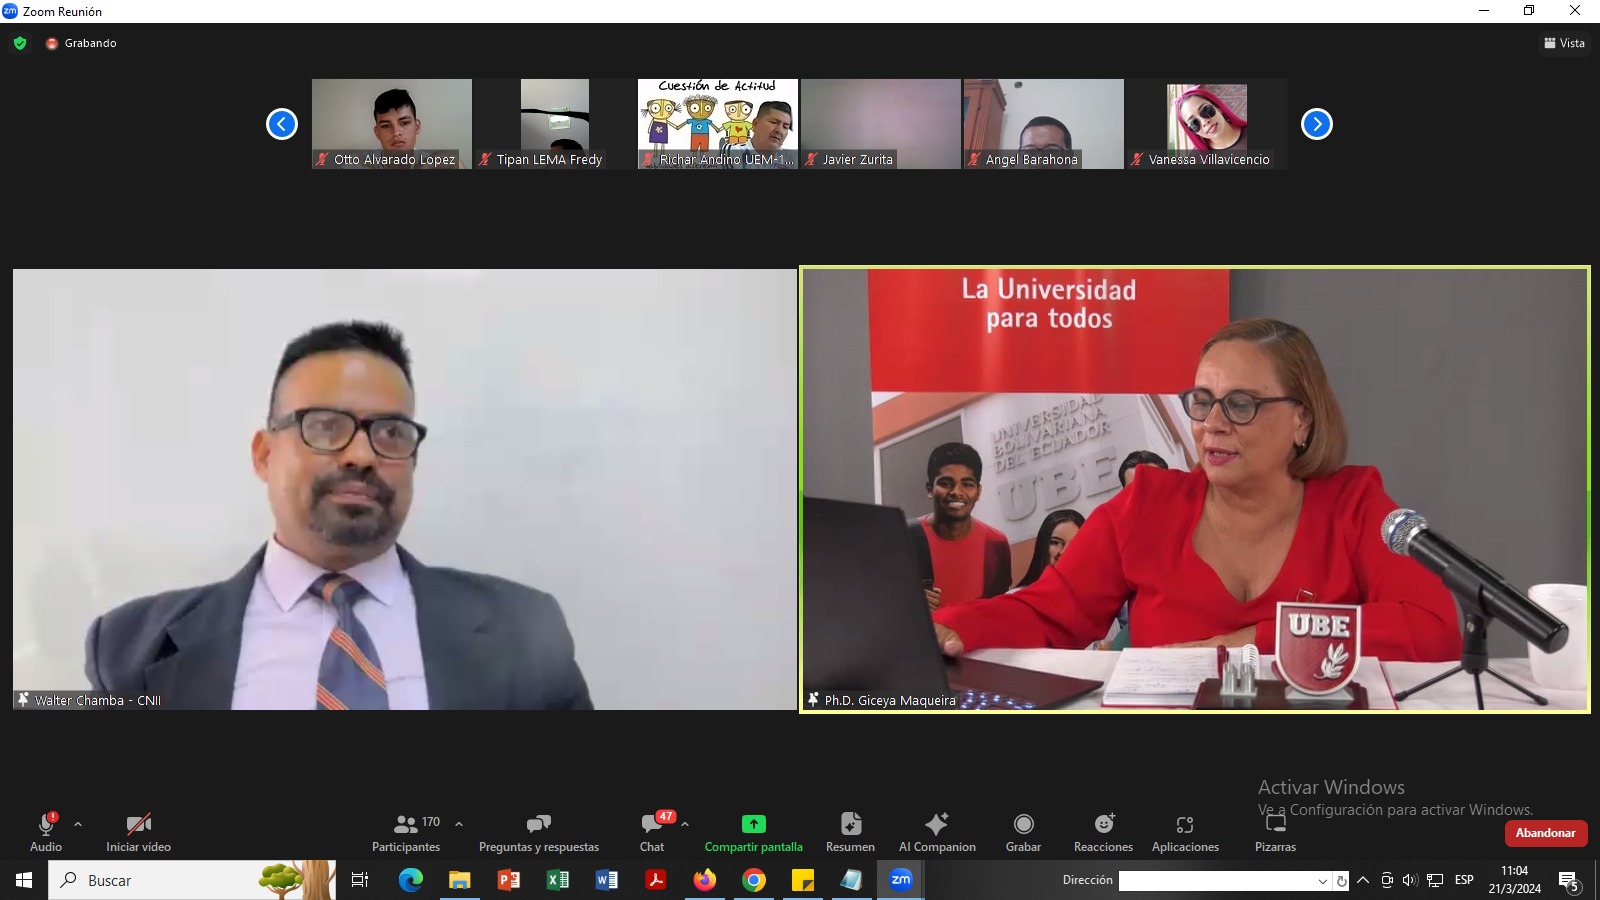This screenshot has height=900, width=1600.
Task: Launch AI Companion
Action: pyautogui.click(x=937, y=832)
